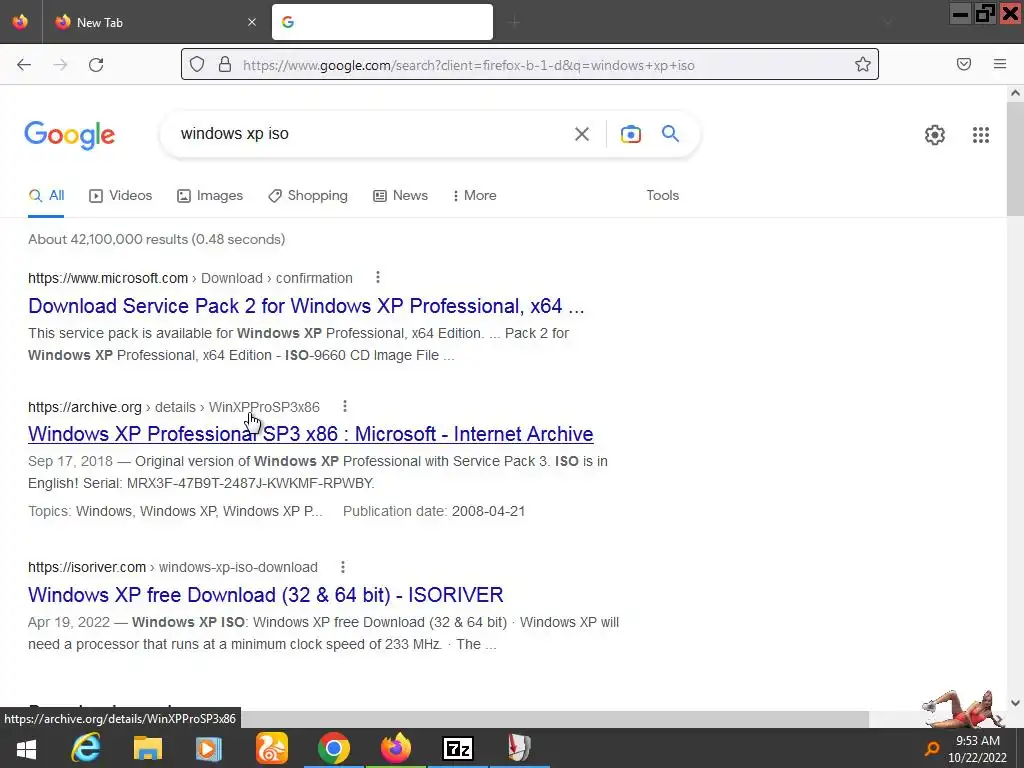
Task: Click the forward navigation arrow
Action: point(60,65)
